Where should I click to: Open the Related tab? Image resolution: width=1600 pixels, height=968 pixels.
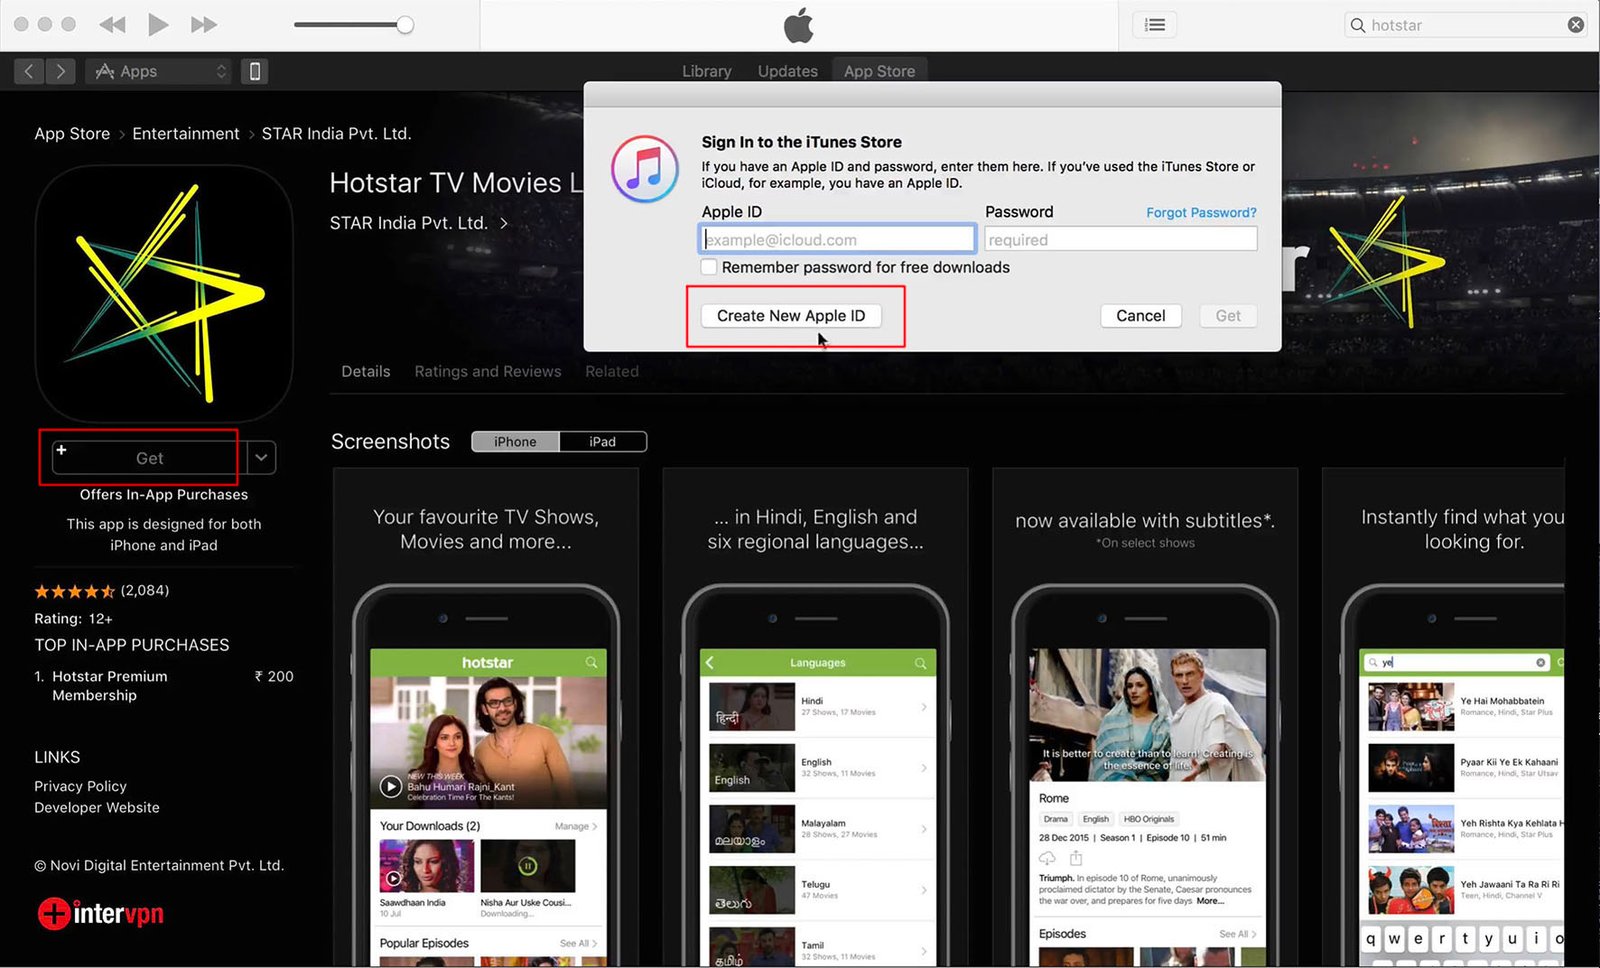point(612,371)
